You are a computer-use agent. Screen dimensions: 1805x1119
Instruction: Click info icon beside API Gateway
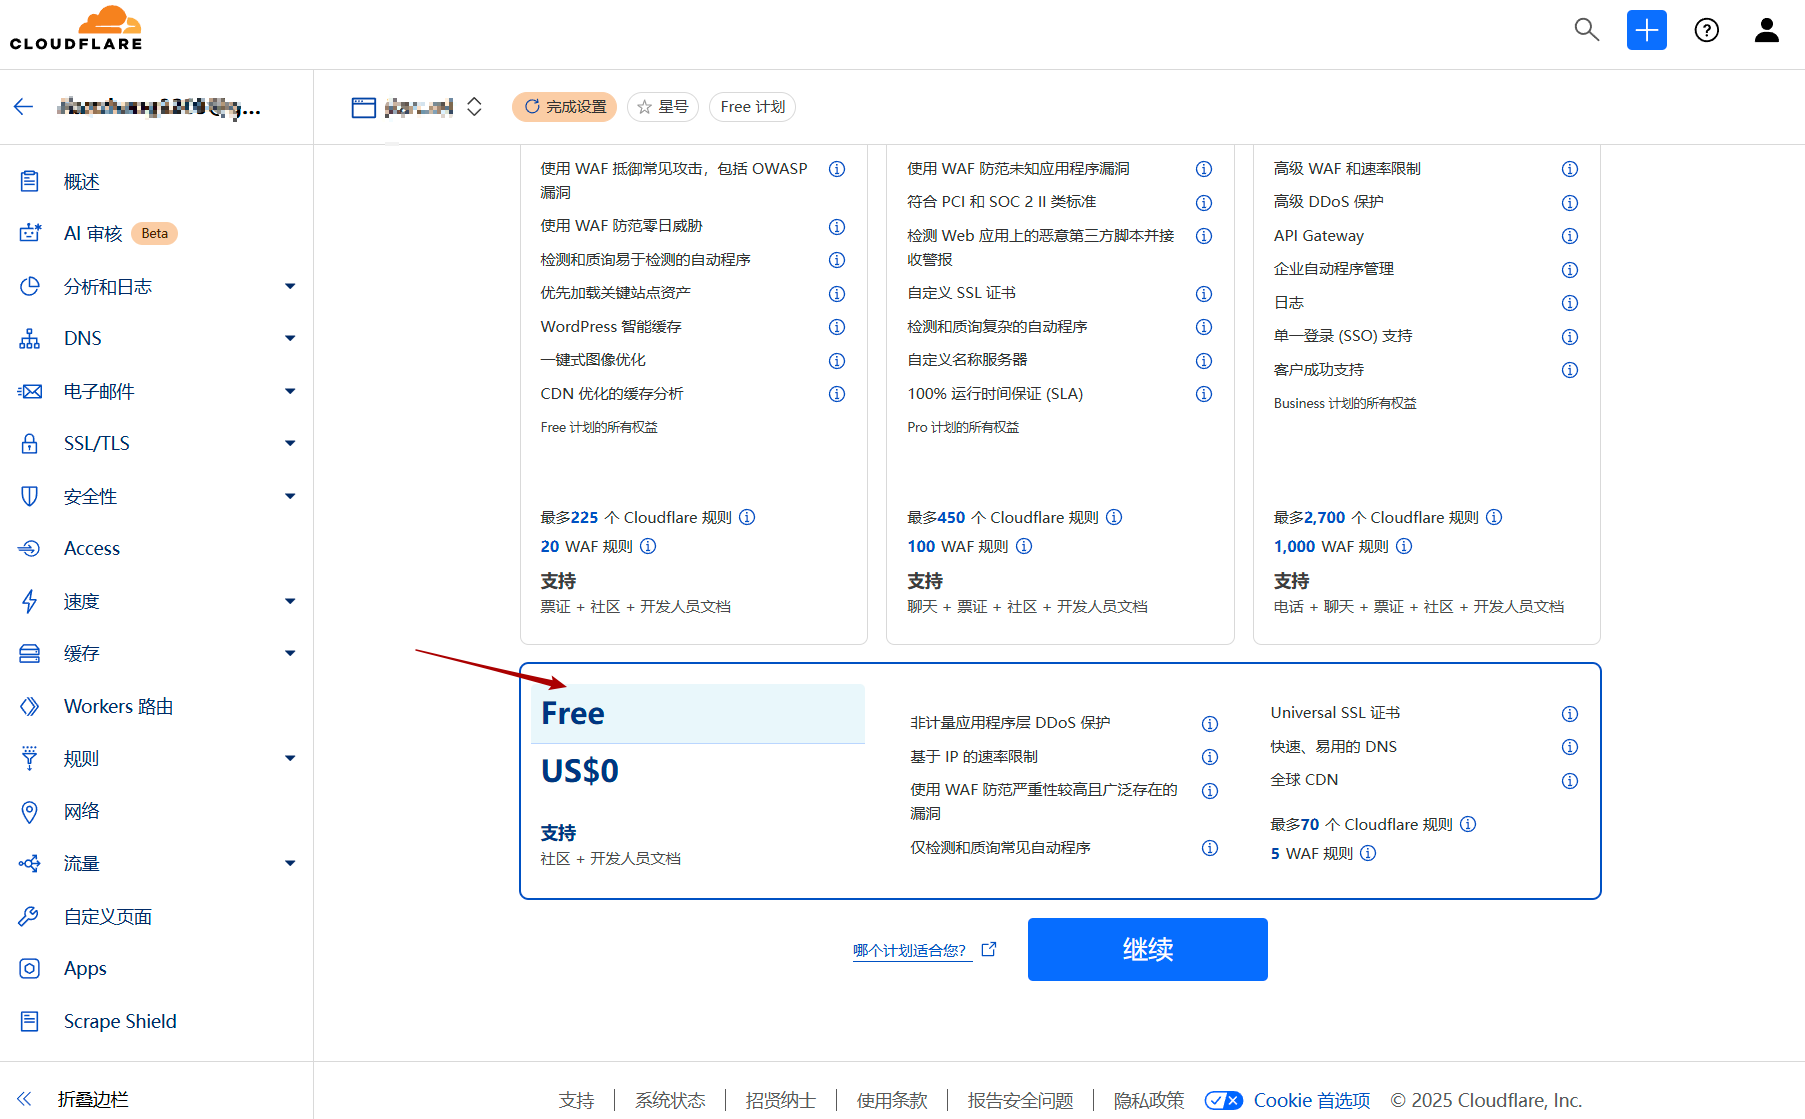point(1569,236)
